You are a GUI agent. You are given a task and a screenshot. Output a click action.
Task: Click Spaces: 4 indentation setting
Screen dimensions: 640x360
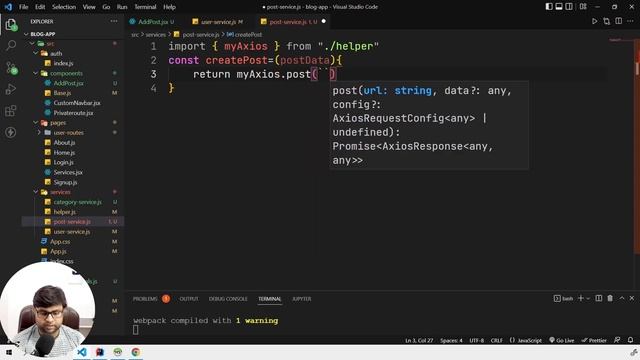451,340
